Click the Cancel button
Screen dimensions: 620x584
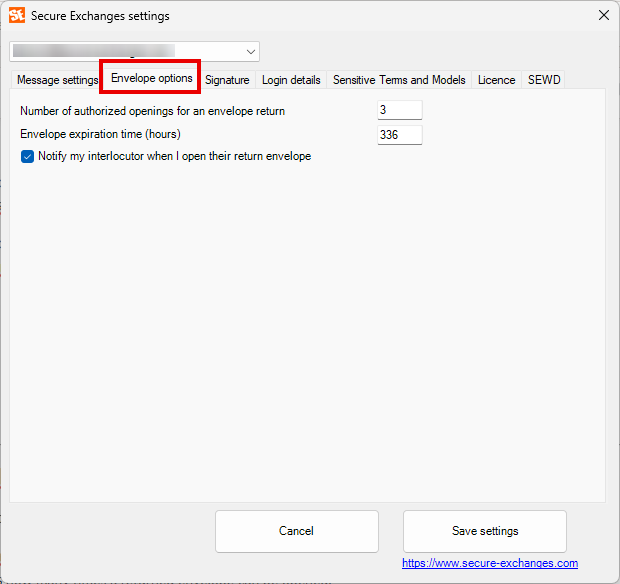(297, 531)
